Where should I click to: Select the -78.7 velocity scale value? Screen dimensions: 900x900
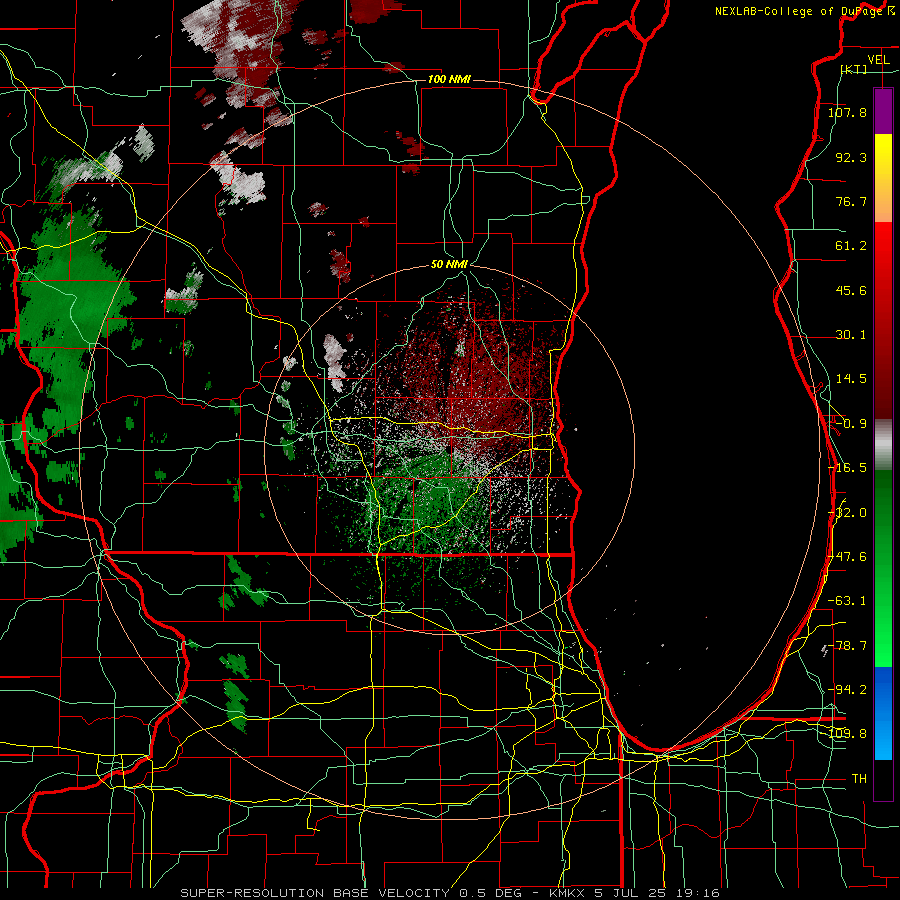pos(849,646)
